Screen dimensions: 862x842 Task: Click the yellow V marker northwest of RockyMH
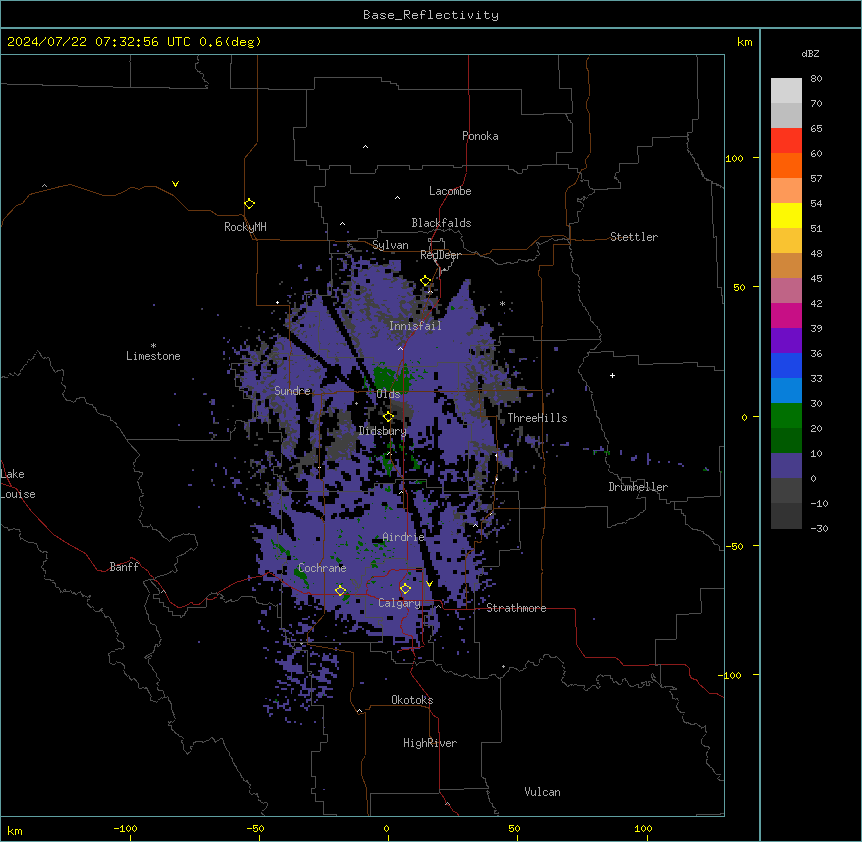coord(175,184)
